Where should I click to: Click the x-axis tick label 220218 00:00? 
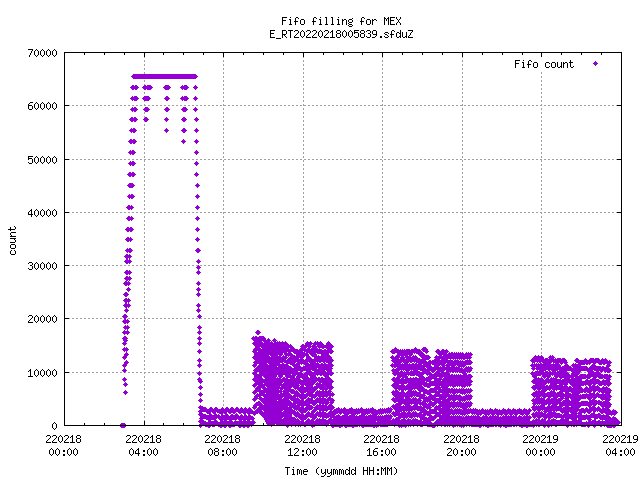(63, 445)
